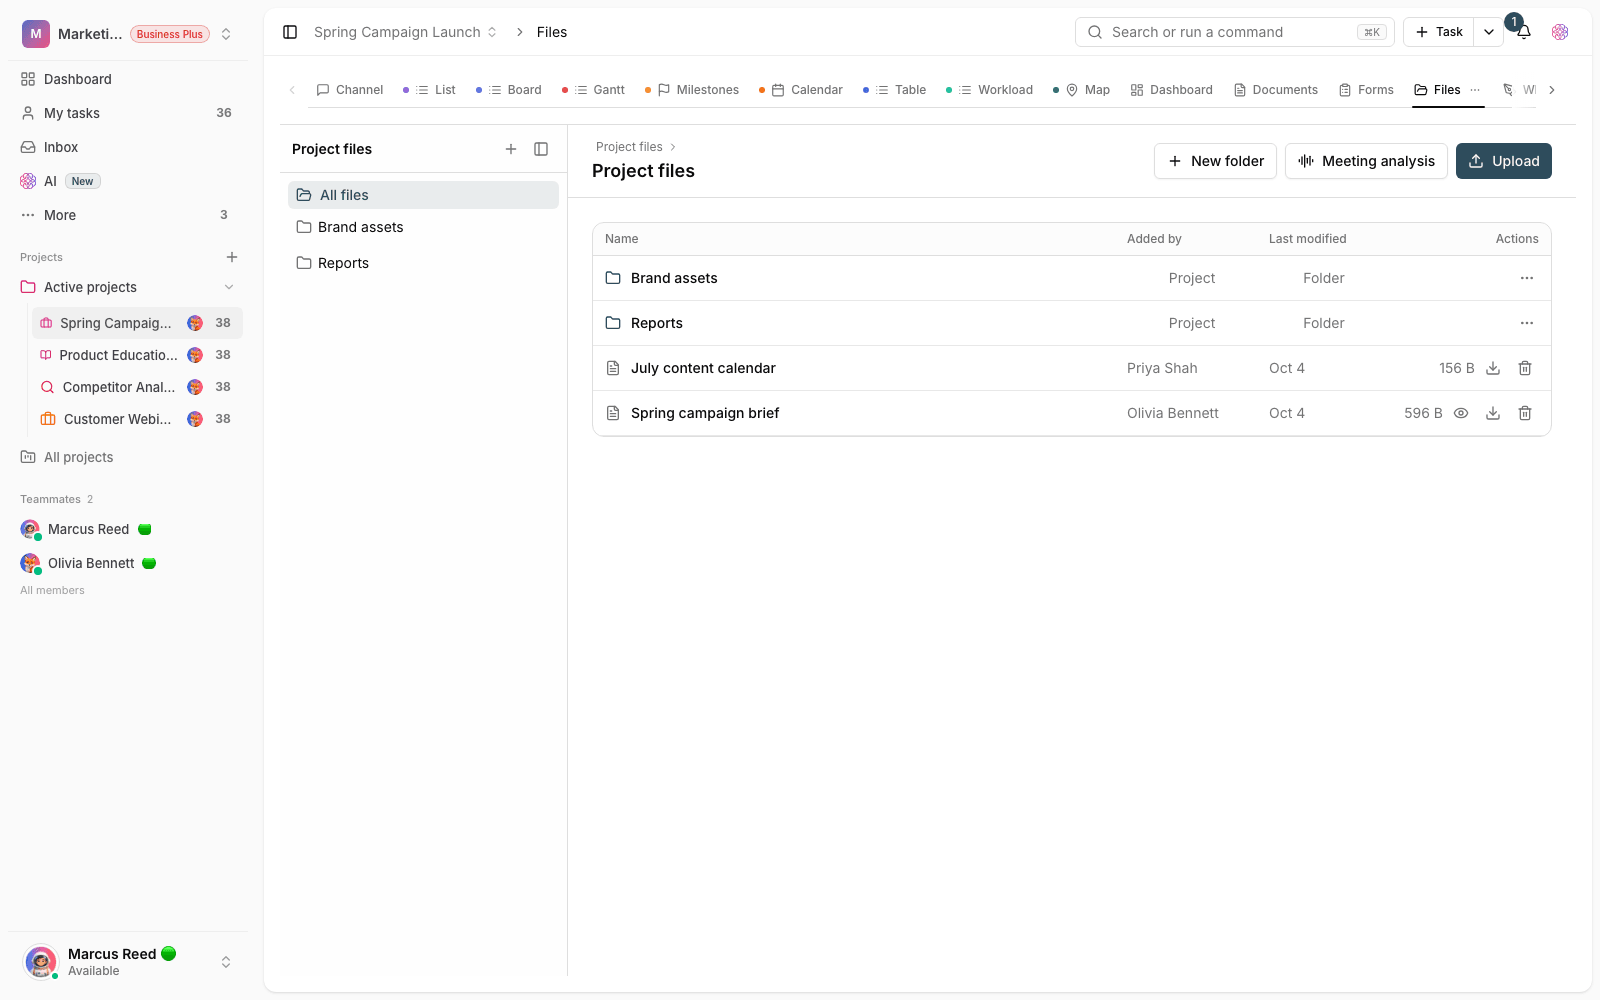Delete Spring campaign brief file
Image resolution: width=1600 pixels, height=1000 pixels.
[1525, 413]
